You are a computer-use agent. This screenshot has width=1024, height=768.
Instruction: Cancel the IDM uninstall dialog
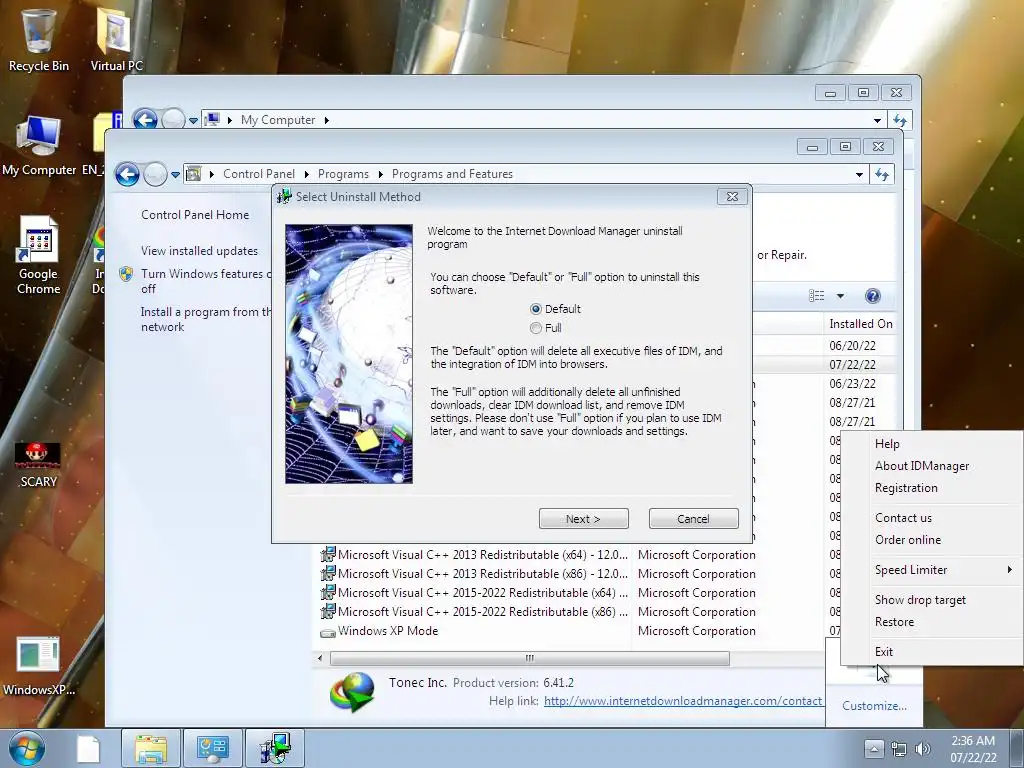694,519
